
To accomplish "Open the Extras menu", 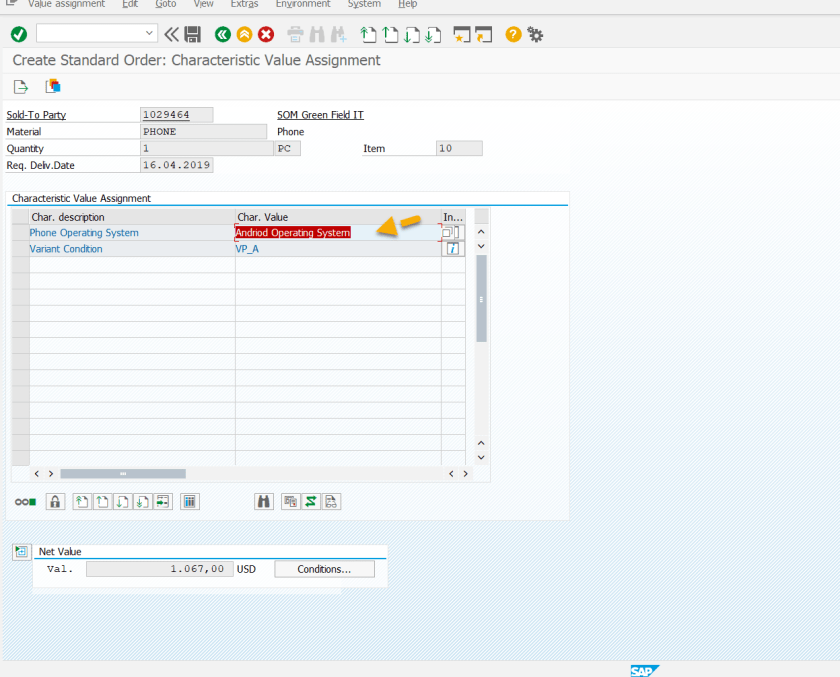I will coord(244,4).
